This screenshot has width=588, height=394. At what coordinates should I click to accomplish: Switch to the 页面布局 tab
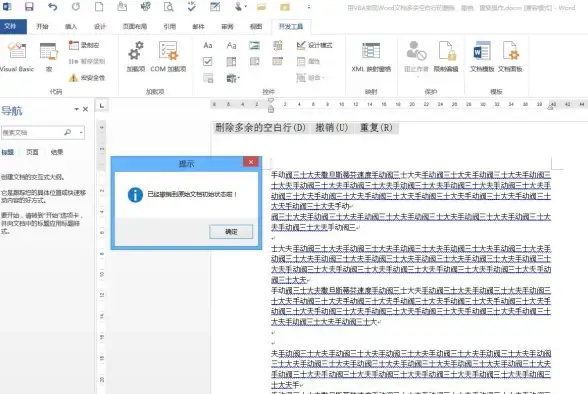[x=135, y=27]
